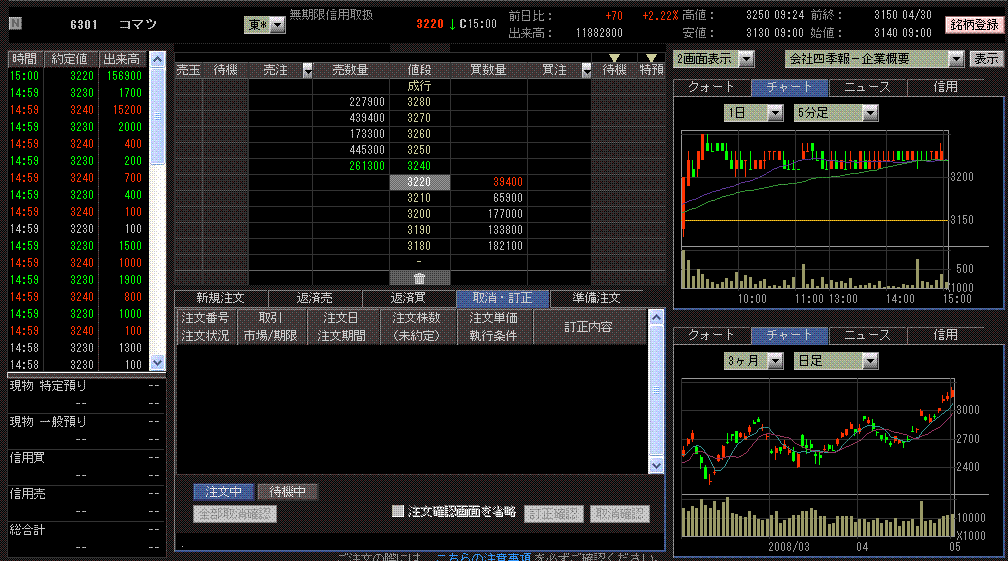Open the こちらの注意事項 link
The image size is (1008, 561).
pos(483,557)
